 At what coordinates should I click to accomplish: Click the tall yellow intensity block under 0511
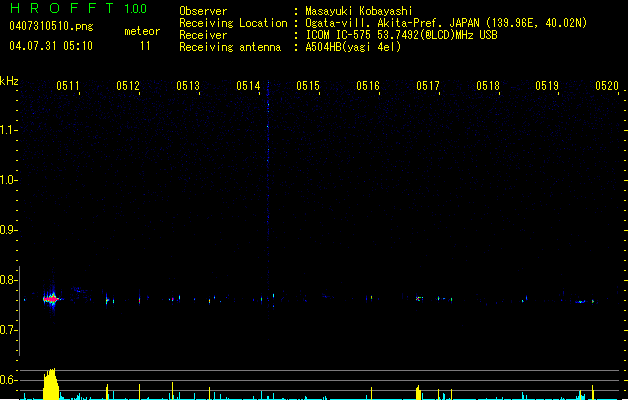(x=51, y=384)
